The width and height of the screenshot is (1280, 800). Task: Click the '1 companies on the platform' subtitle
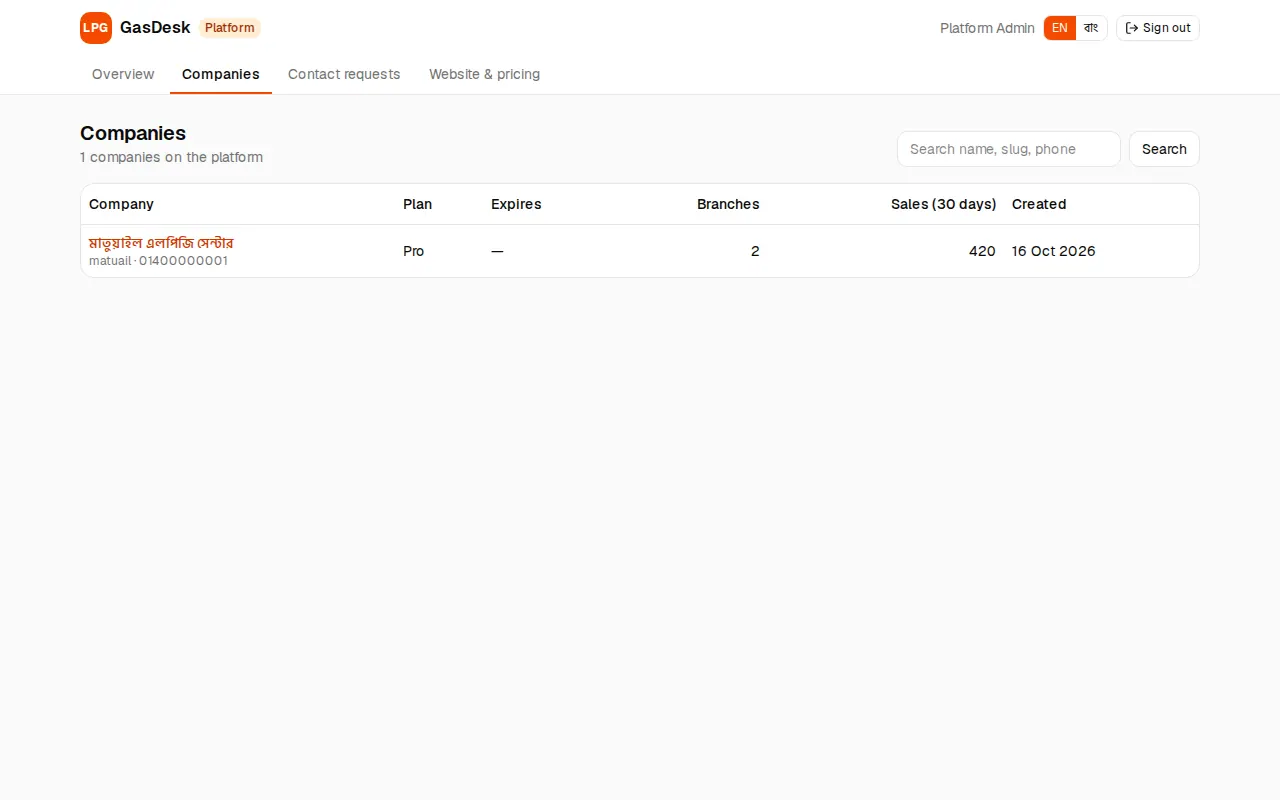[171, 157]
